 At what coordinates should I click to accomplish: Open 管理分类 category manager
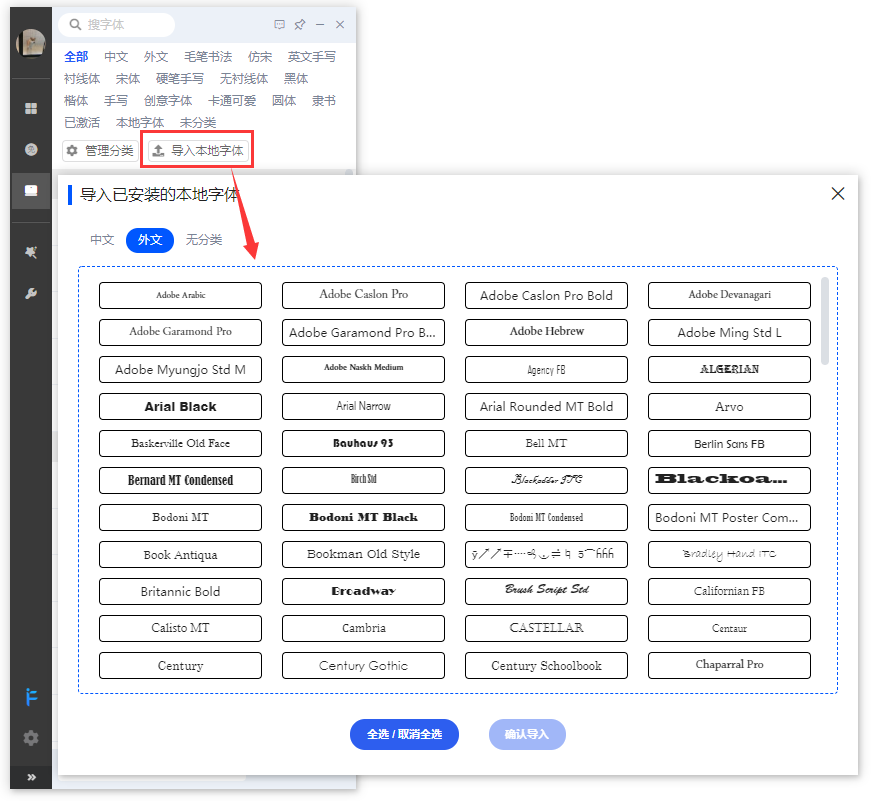pos(100,151)
